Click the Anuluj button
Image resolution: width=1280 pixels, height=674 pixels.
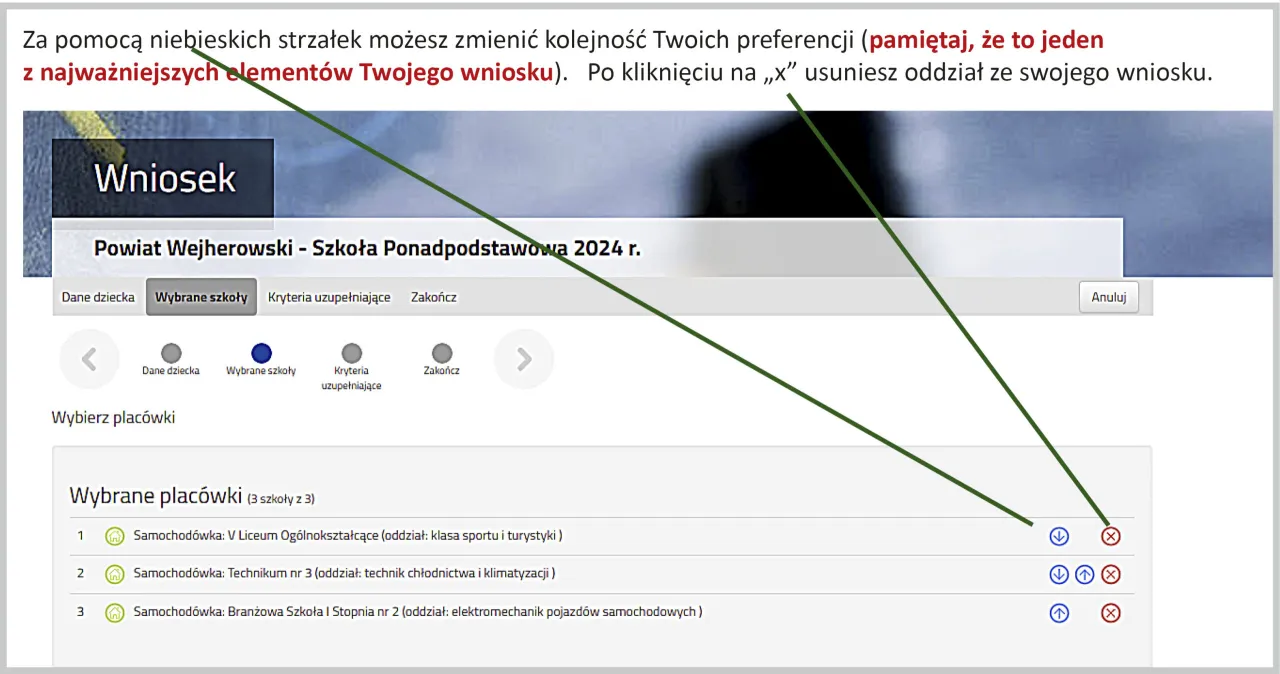[x=1109, y=297]
